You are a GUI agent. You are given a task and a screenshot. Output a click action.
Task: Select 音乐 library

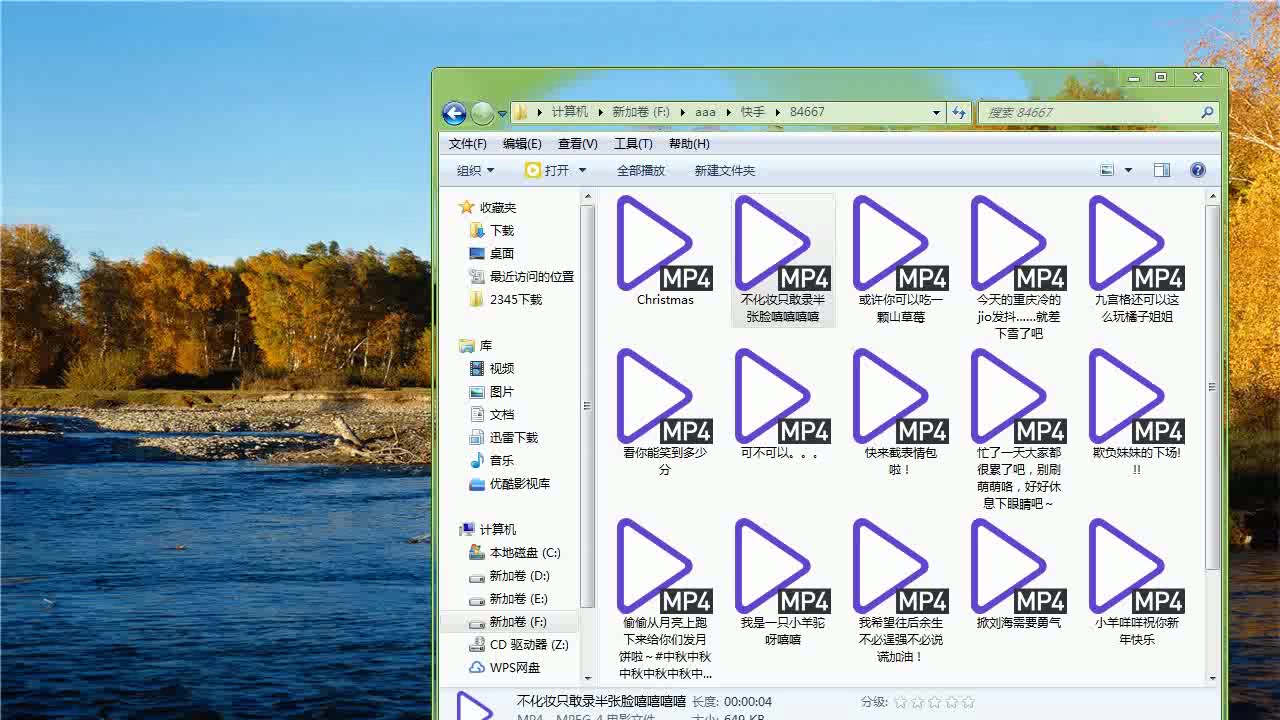pyautogui.click(x=491, y=460)
